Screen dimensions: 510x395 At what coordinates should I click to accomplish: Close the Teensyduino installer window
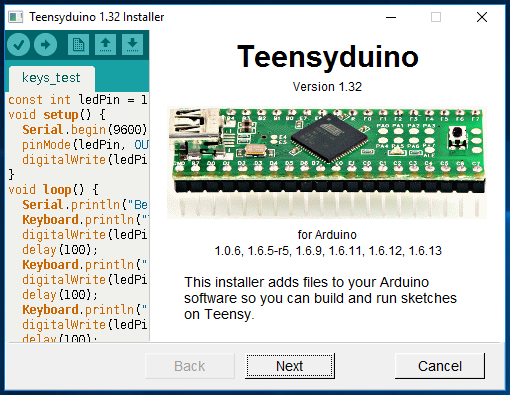[x=482, y=17]
